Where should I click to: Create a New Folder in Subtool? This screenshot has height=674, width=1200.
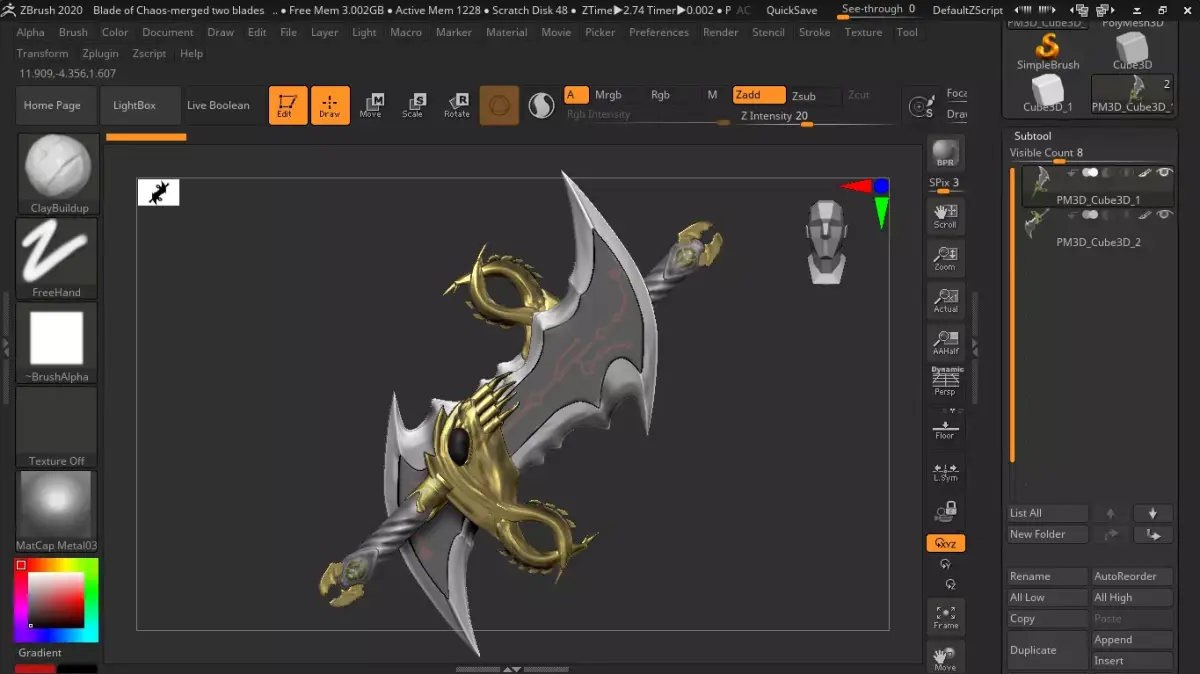1047,534
